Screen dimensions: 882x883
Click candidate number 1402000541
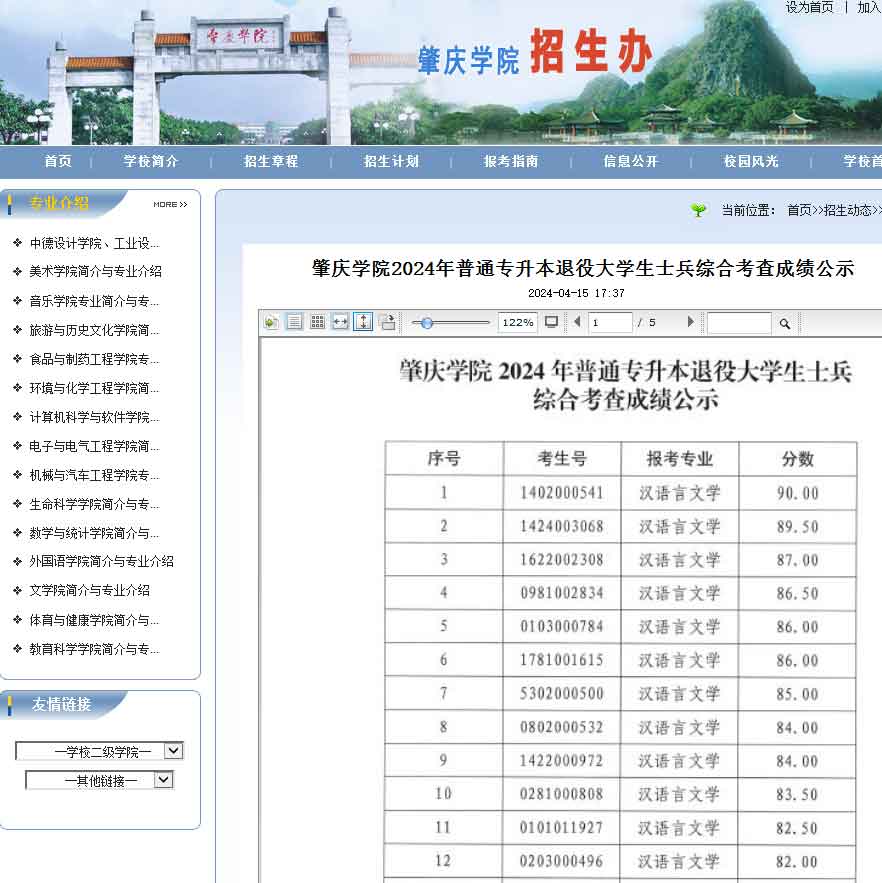(x=562, y=493)
